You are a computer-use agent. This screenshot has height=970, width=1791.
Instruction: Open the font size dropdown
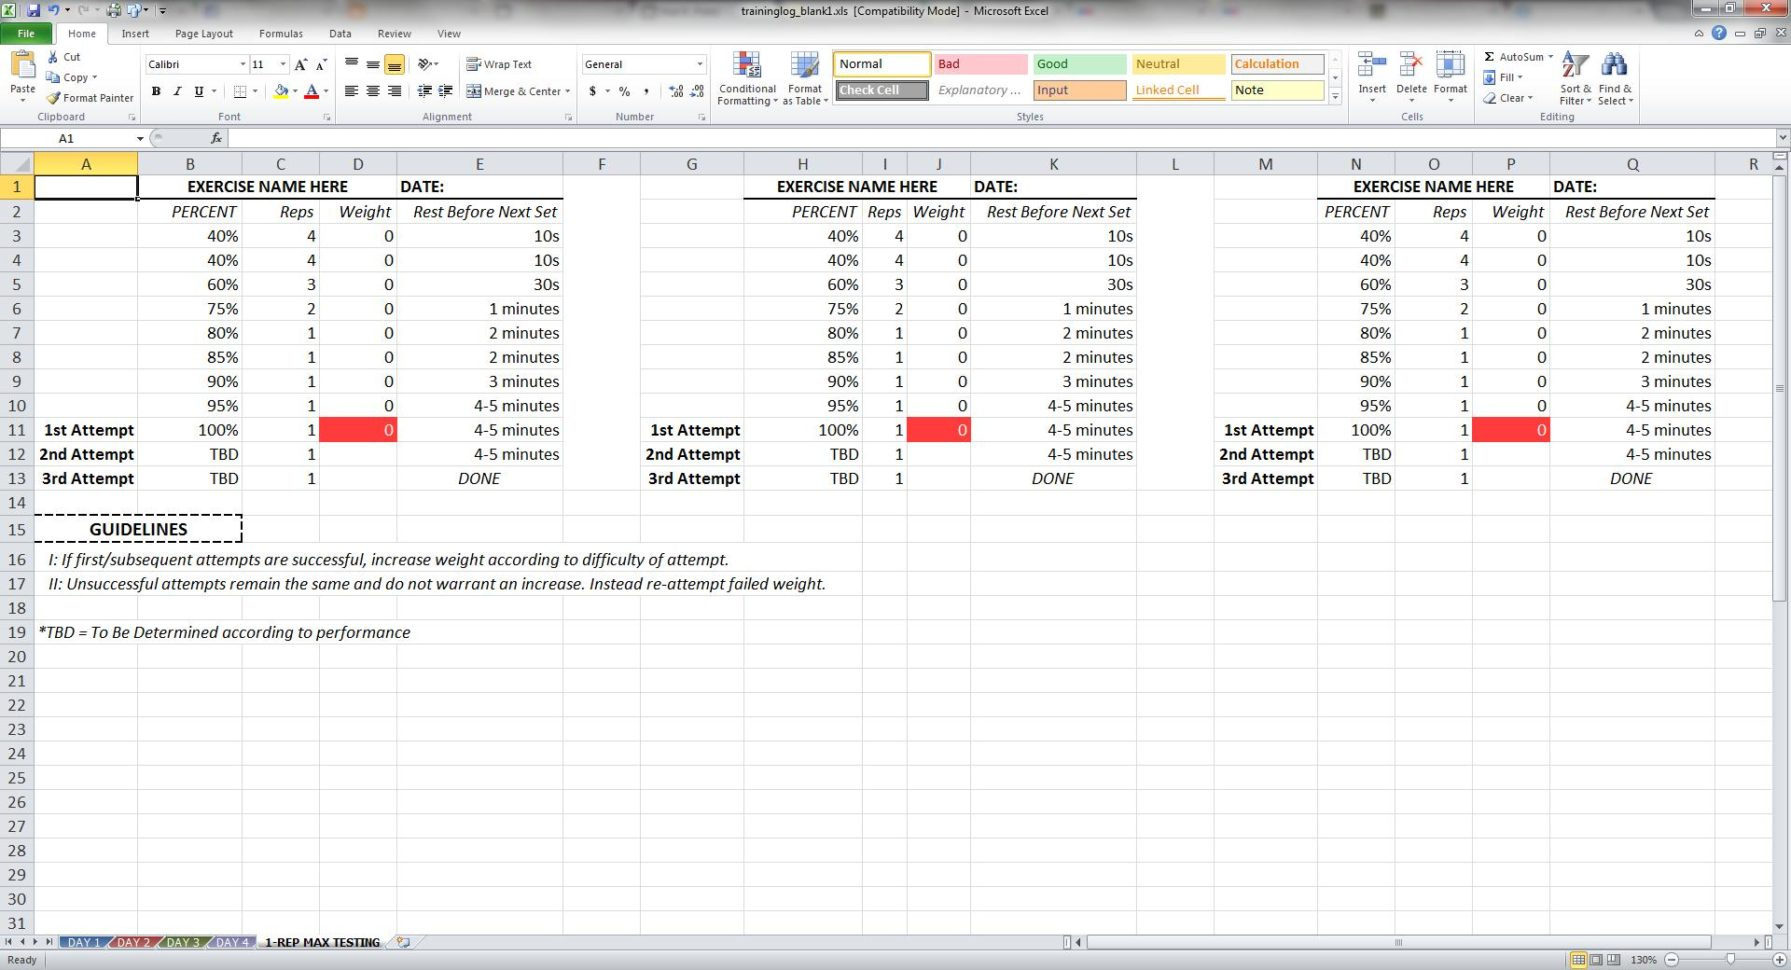(x=282, y=64)
